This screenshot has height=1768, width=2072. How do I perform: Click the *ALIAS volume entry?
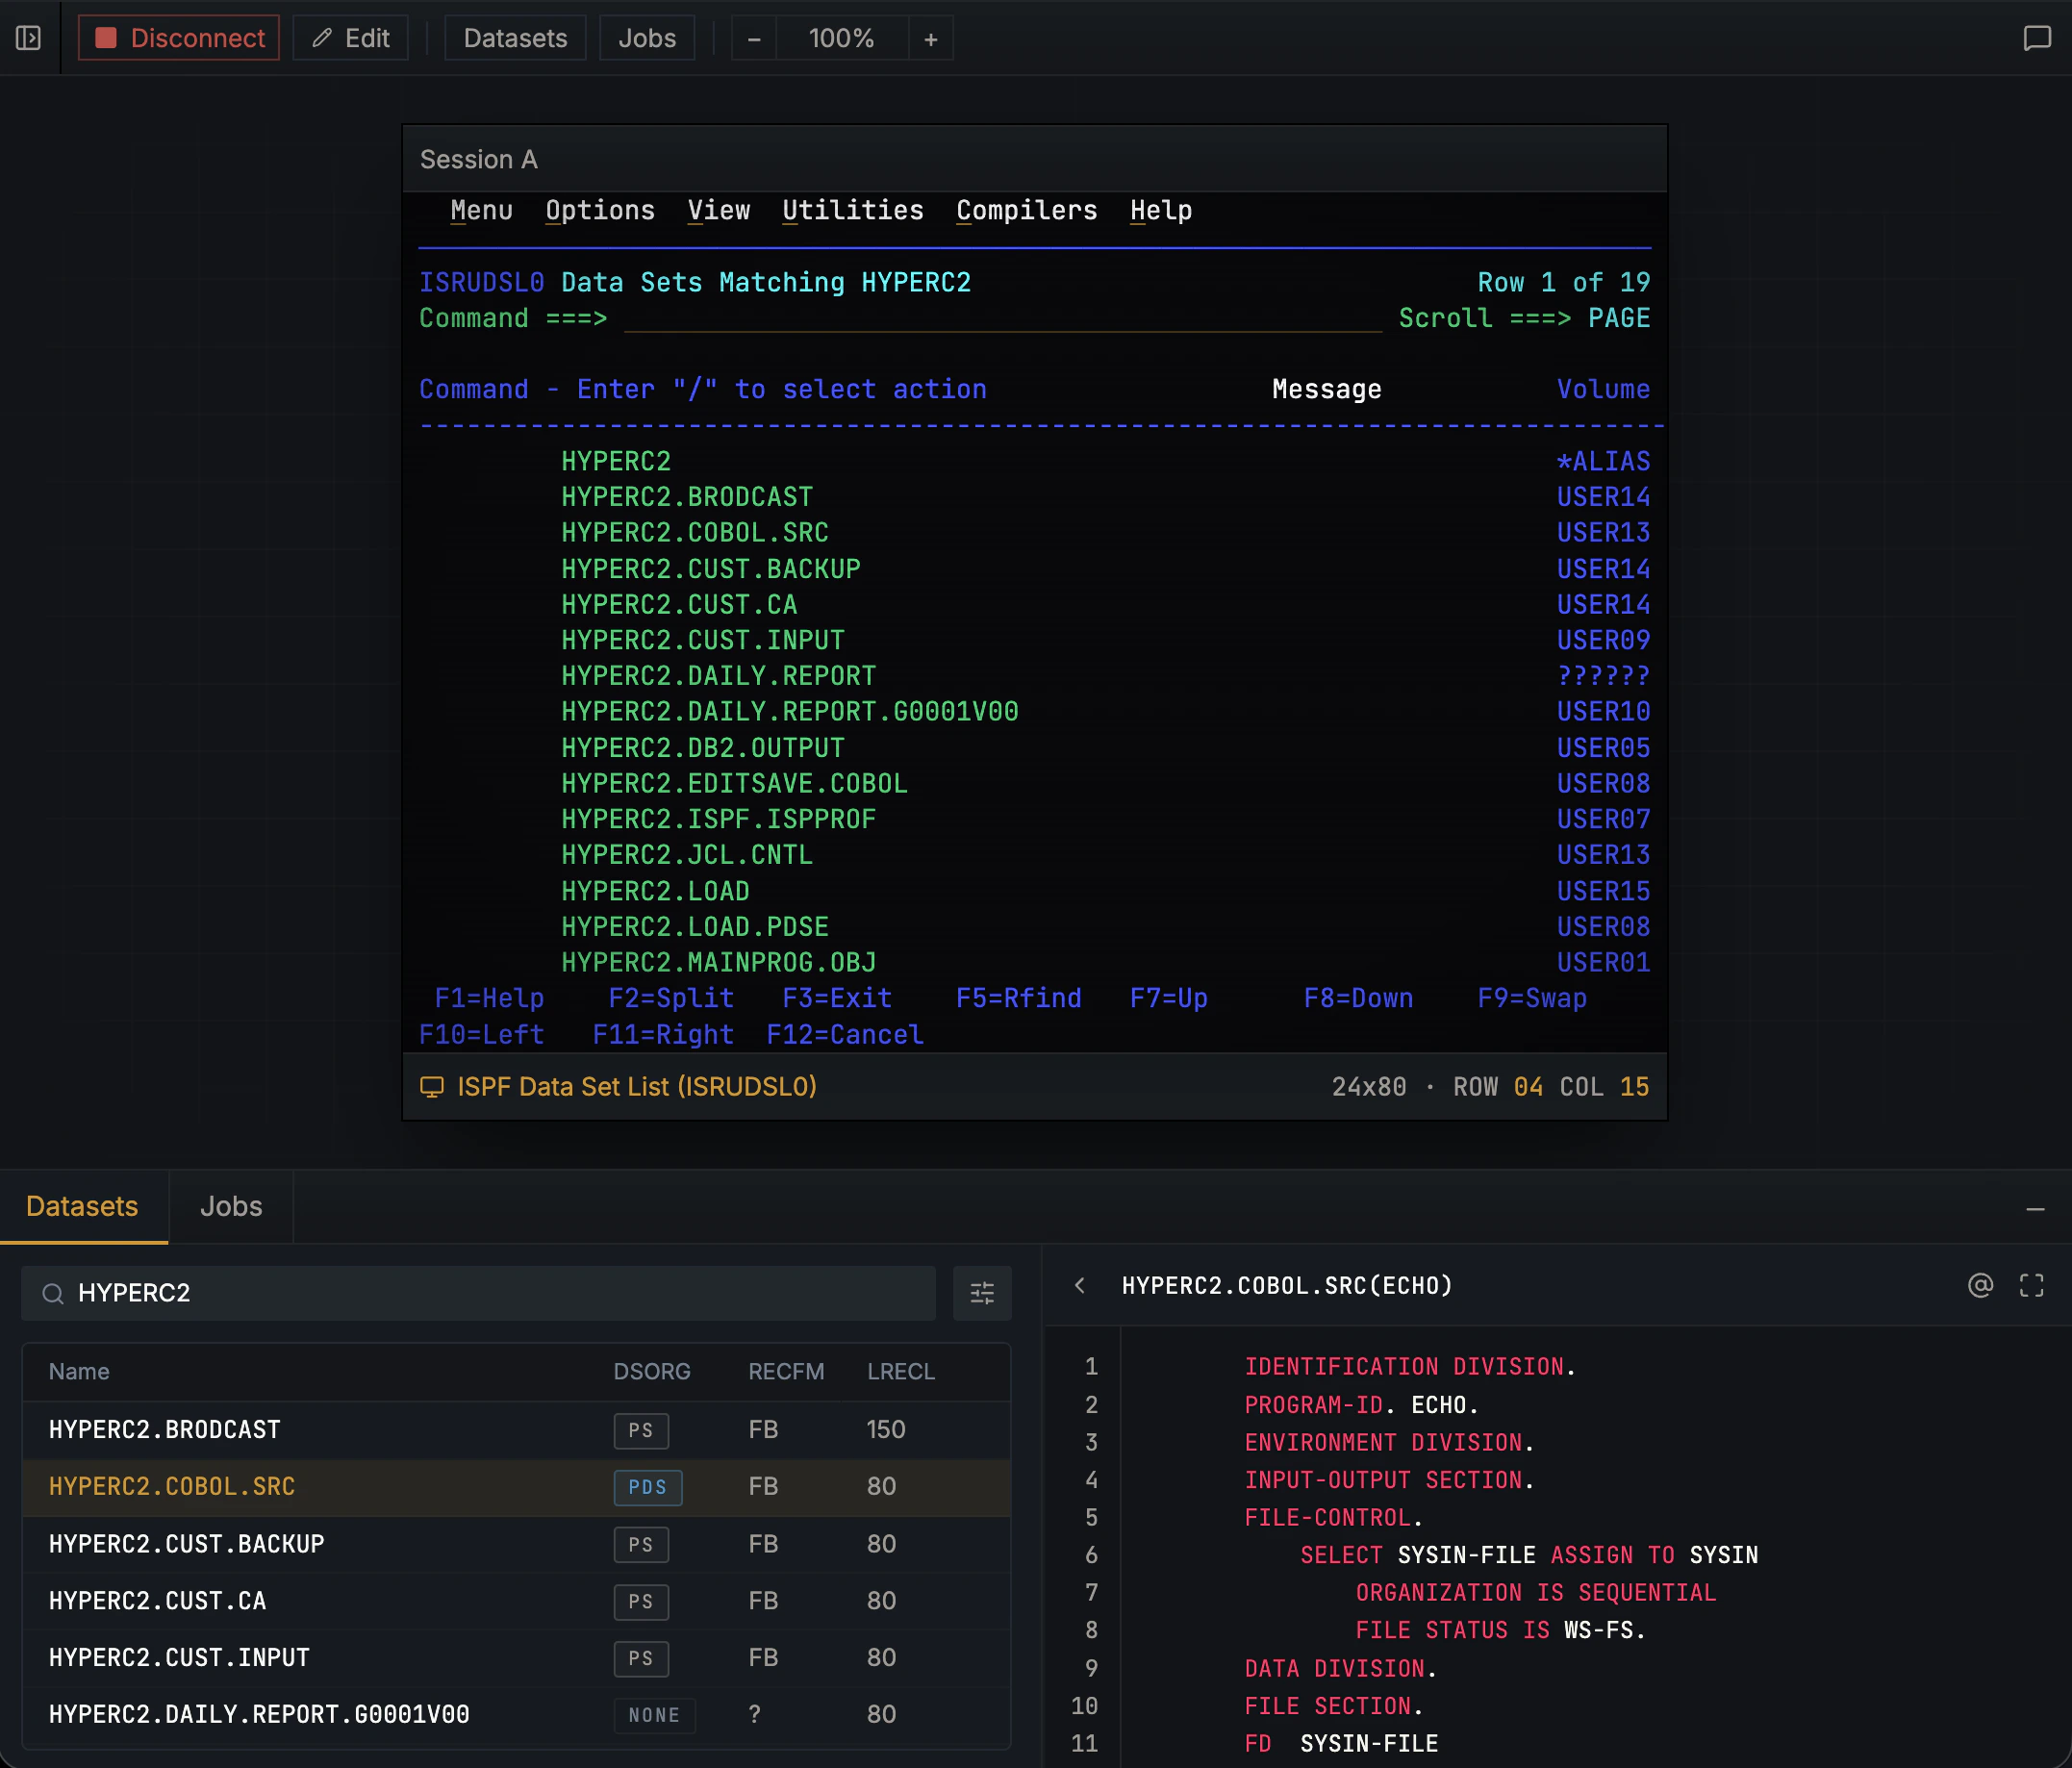[x=1603, y=461]
